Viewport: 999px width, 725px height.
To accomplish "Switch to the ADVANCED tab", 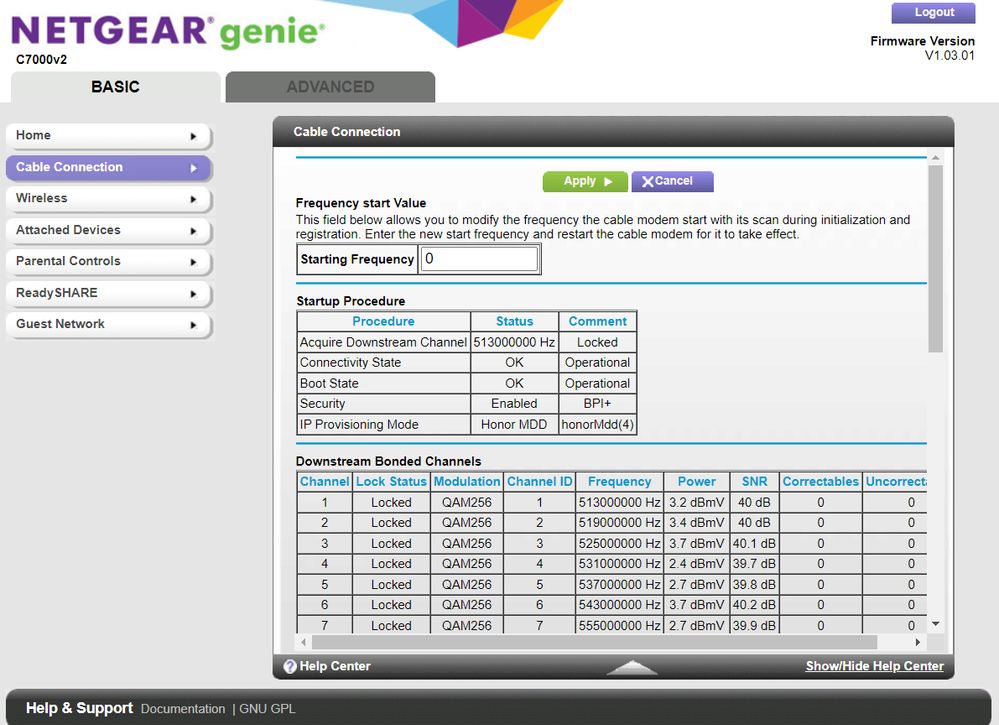I will (x=330, y=87).
